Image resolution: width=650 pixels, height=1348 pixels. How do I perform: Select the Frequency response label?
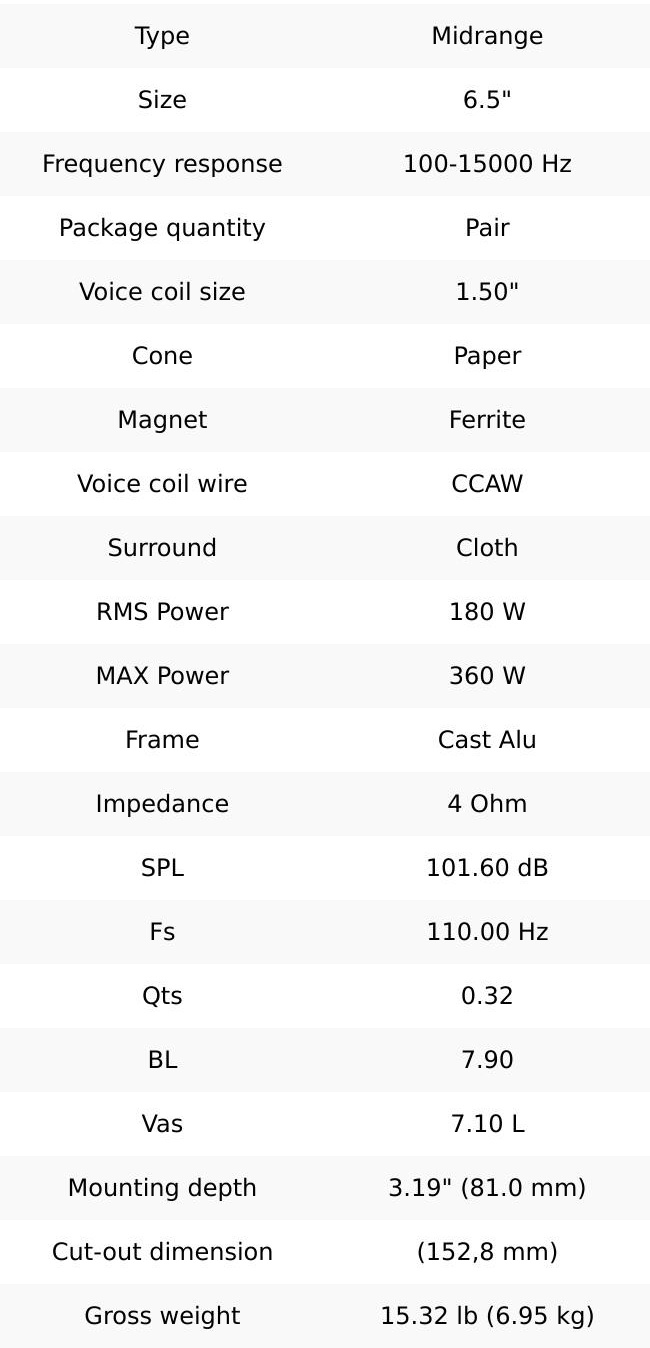[162, 164]
